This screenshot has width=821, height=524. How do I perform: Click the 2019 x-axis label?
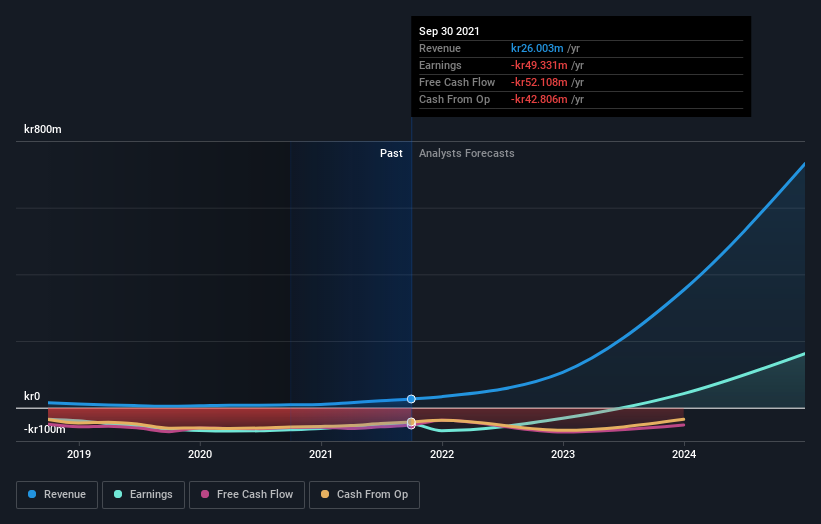(79, 454)
